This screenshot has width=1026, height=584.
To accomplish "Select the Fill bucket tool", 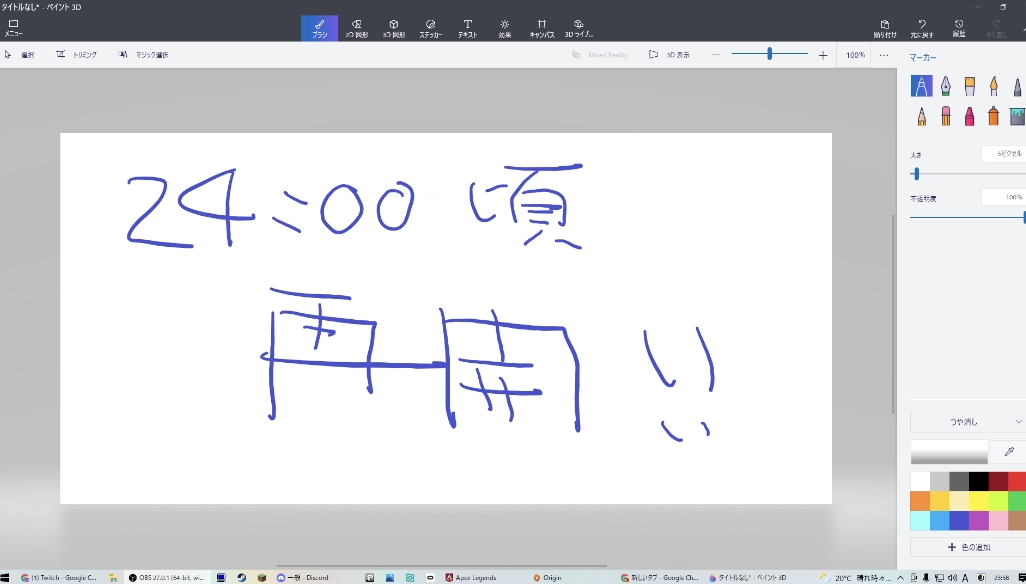I will point(1017,116).
